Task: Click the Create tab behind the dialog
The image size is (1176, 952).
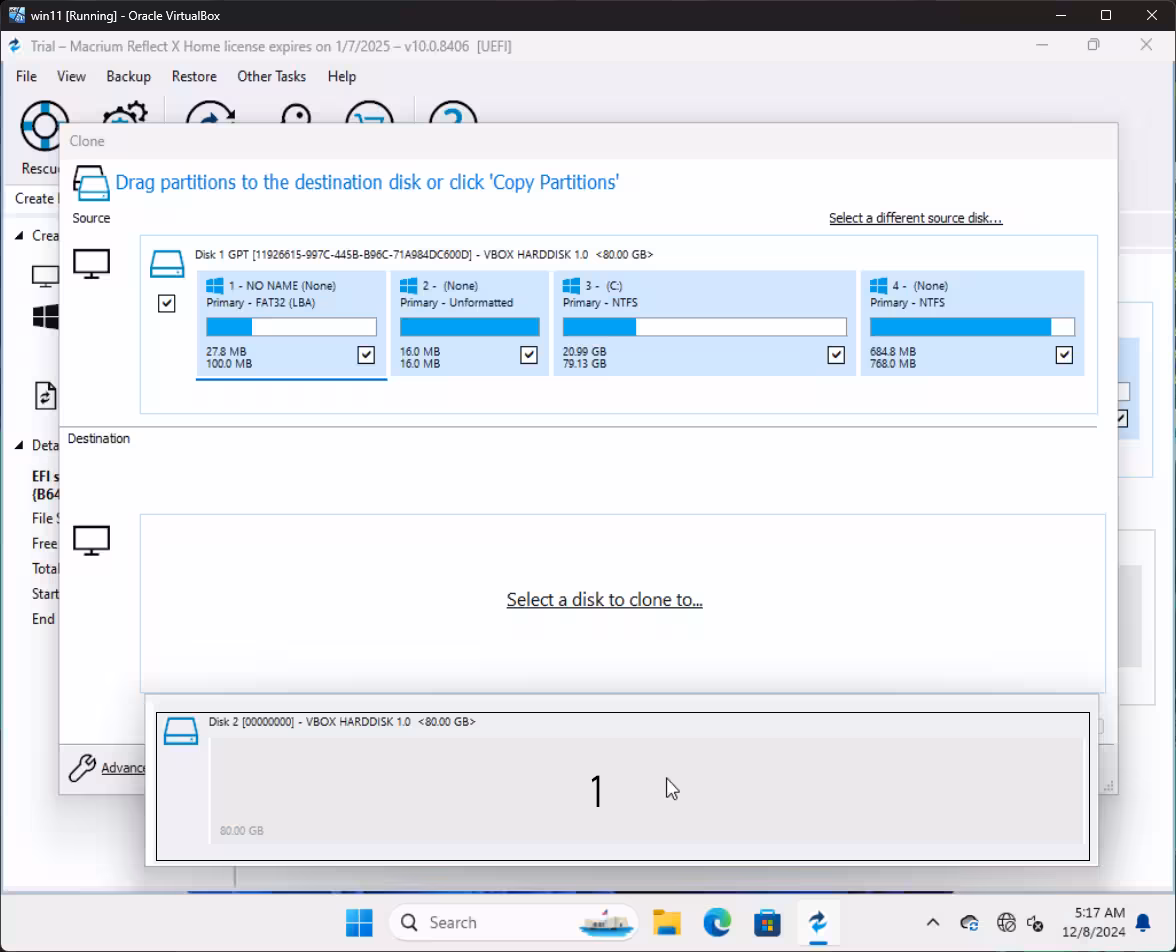Action: point(34,199)
